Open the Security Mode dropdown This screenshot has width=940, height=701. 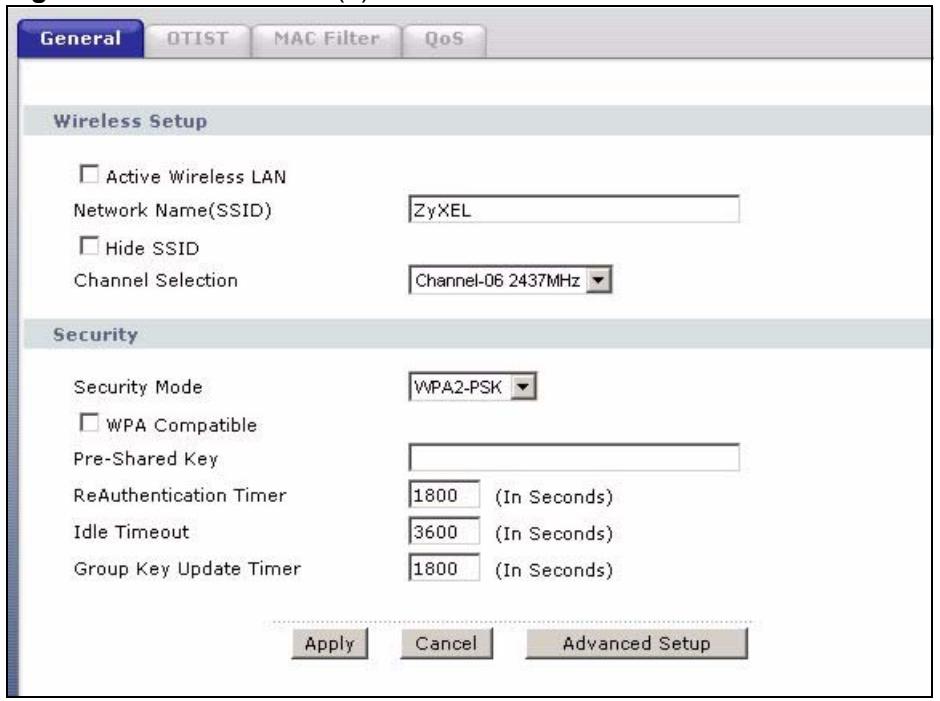pos(472,387)
